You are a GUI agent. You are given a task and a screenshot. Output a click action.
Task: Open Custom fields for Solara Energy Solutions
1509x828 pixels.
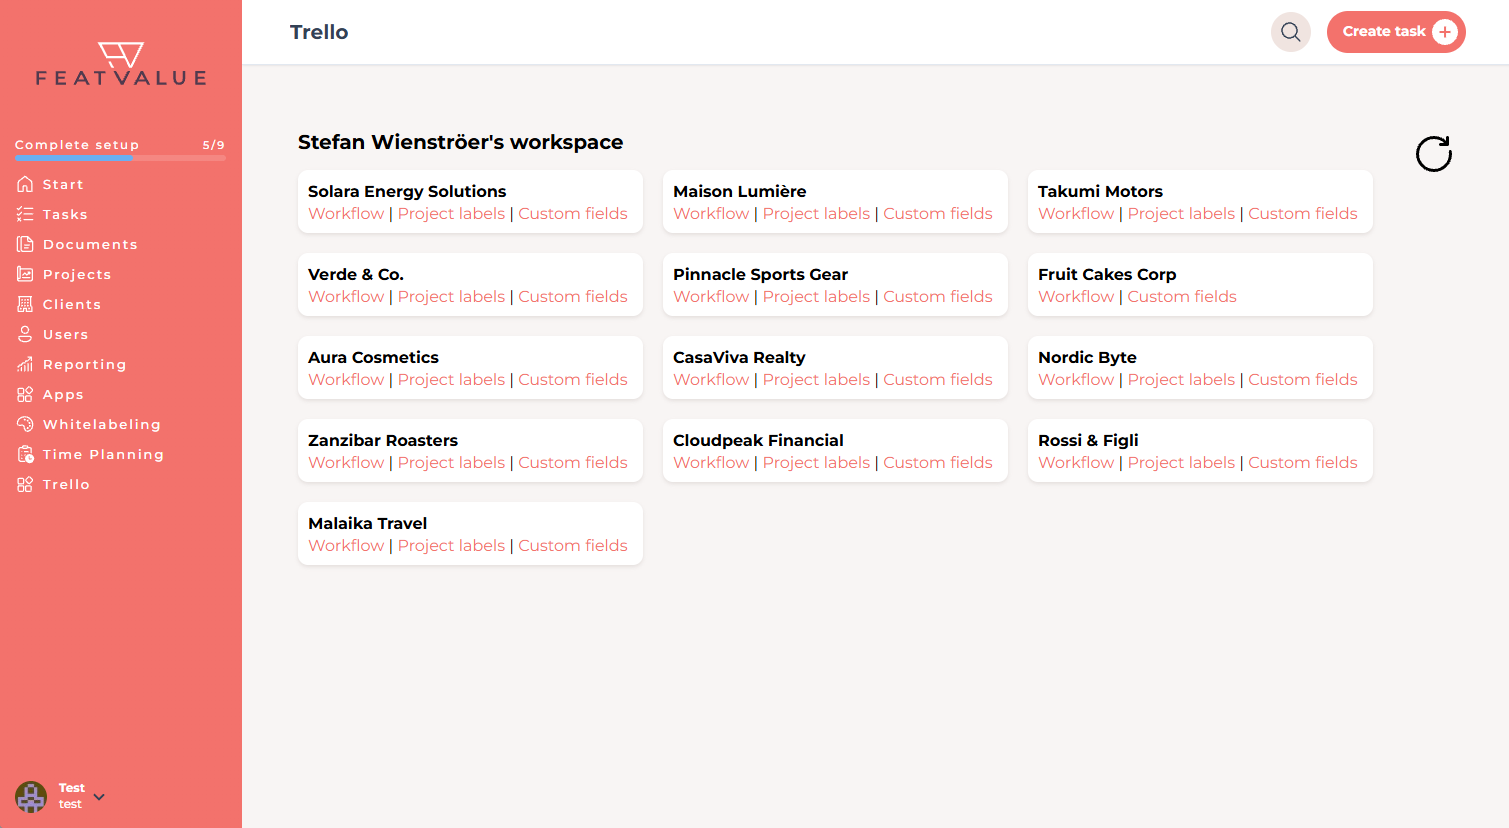(573, 213)
